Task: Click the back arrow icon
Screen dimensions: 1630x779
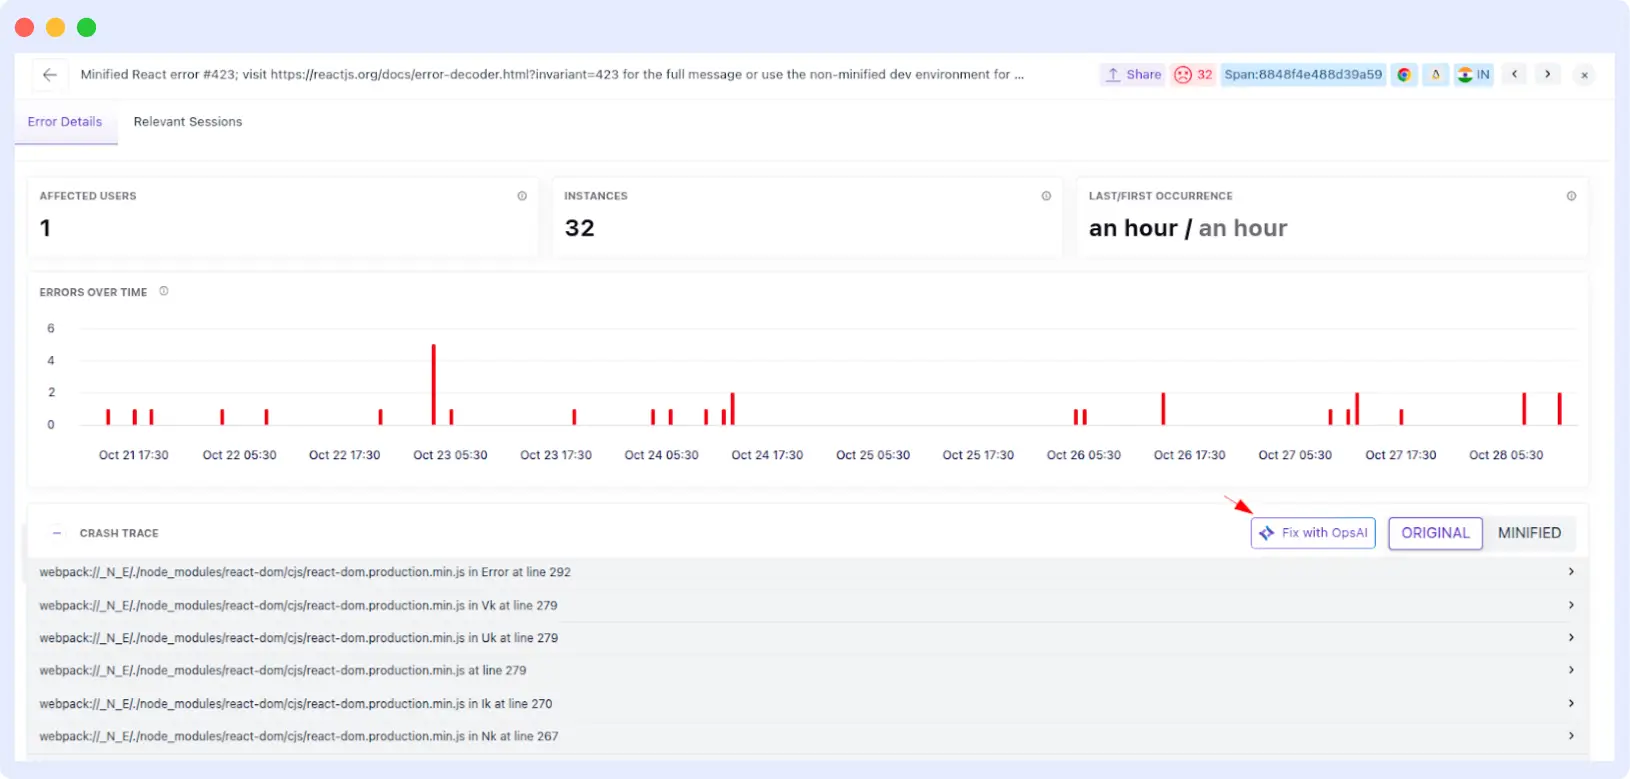Action: [x=49, y=75]
